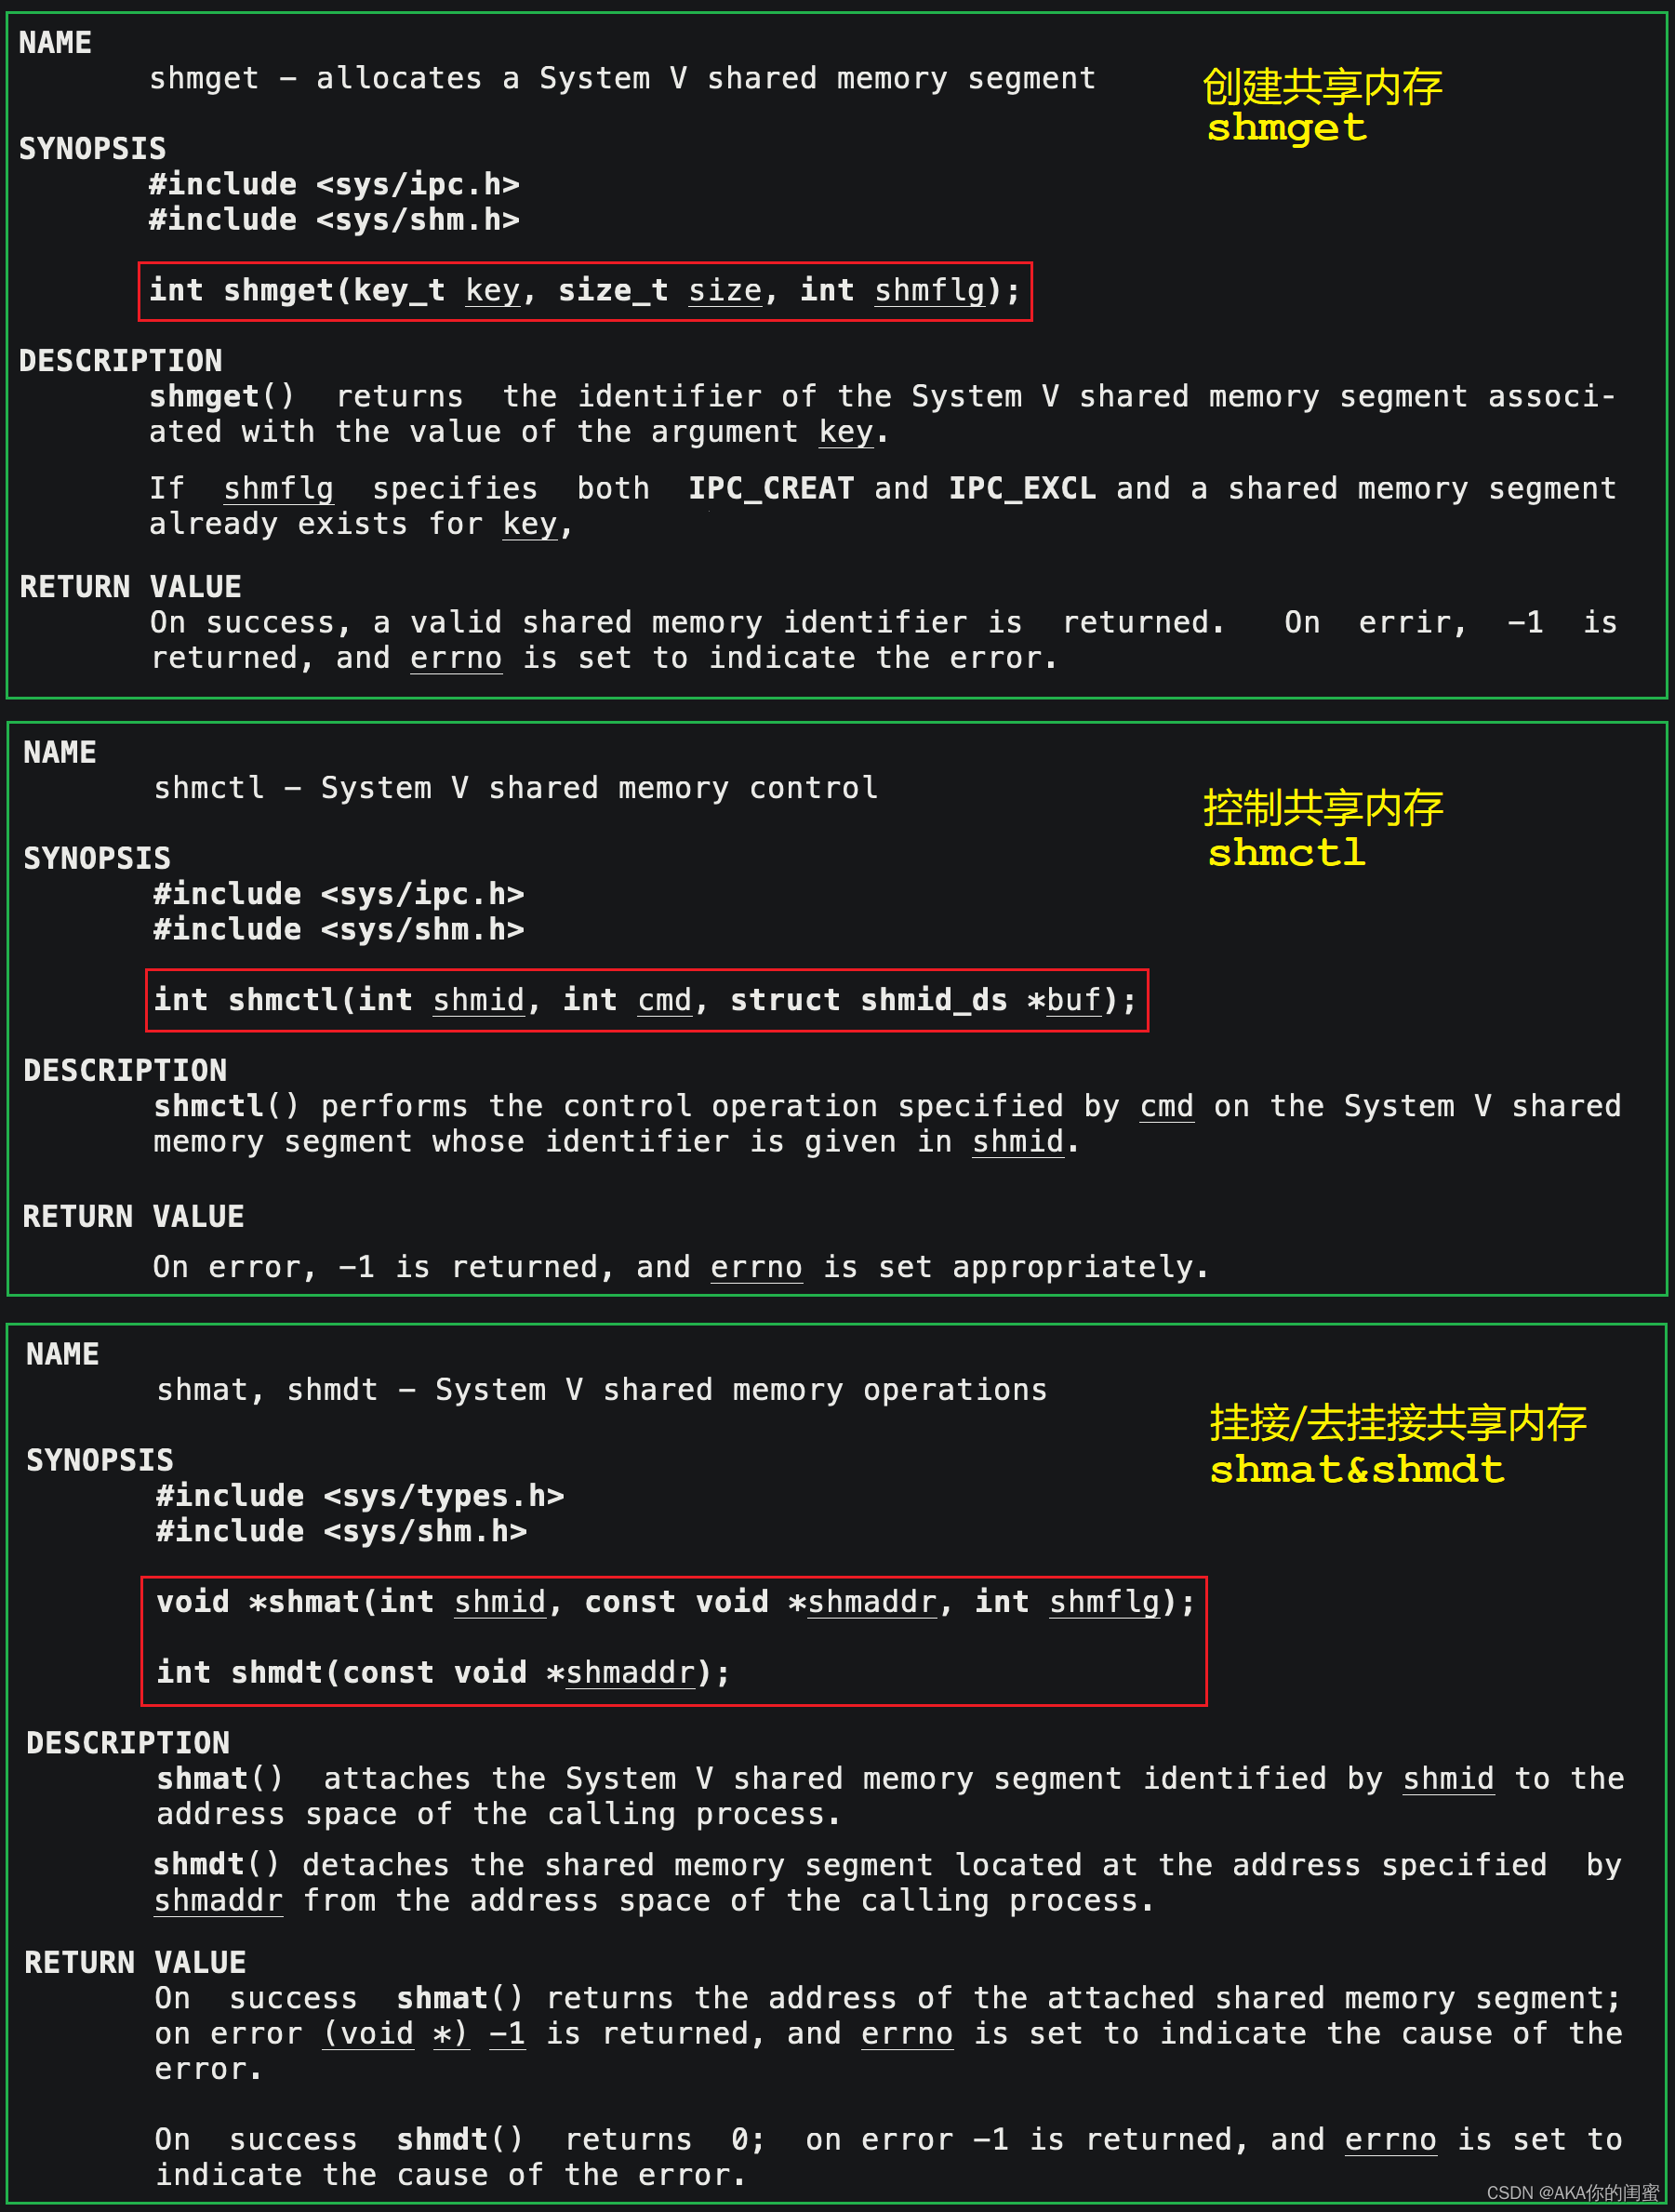Click the yellow shmctl annotation label
1675x2212 pixels.
coord(1286,853)
